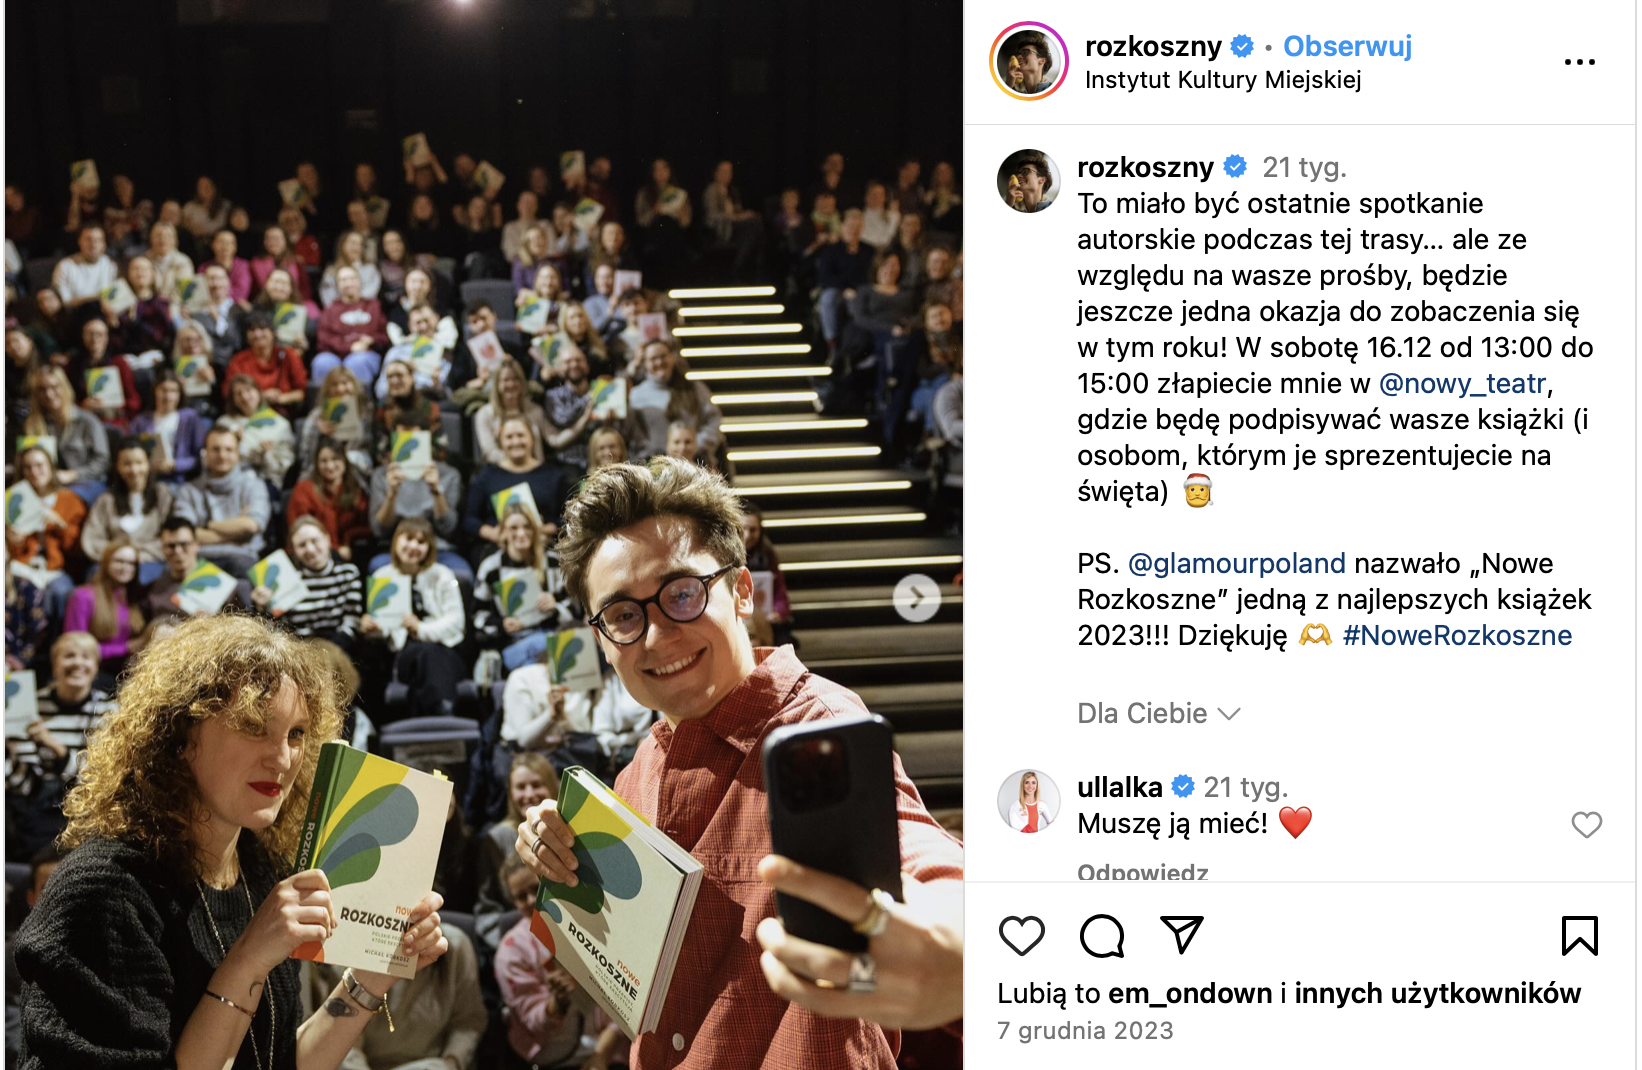Open the @glamourpoland mention link
The width and height of the screenshot is (1642, 1070).
[x=1237, y=563]
